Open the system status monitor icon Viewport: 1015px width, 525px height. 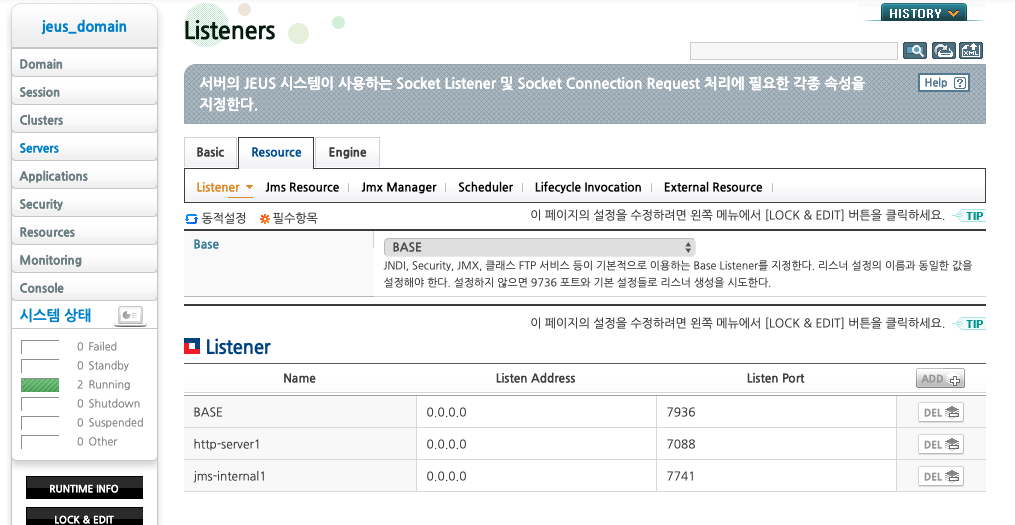point(130,316)
